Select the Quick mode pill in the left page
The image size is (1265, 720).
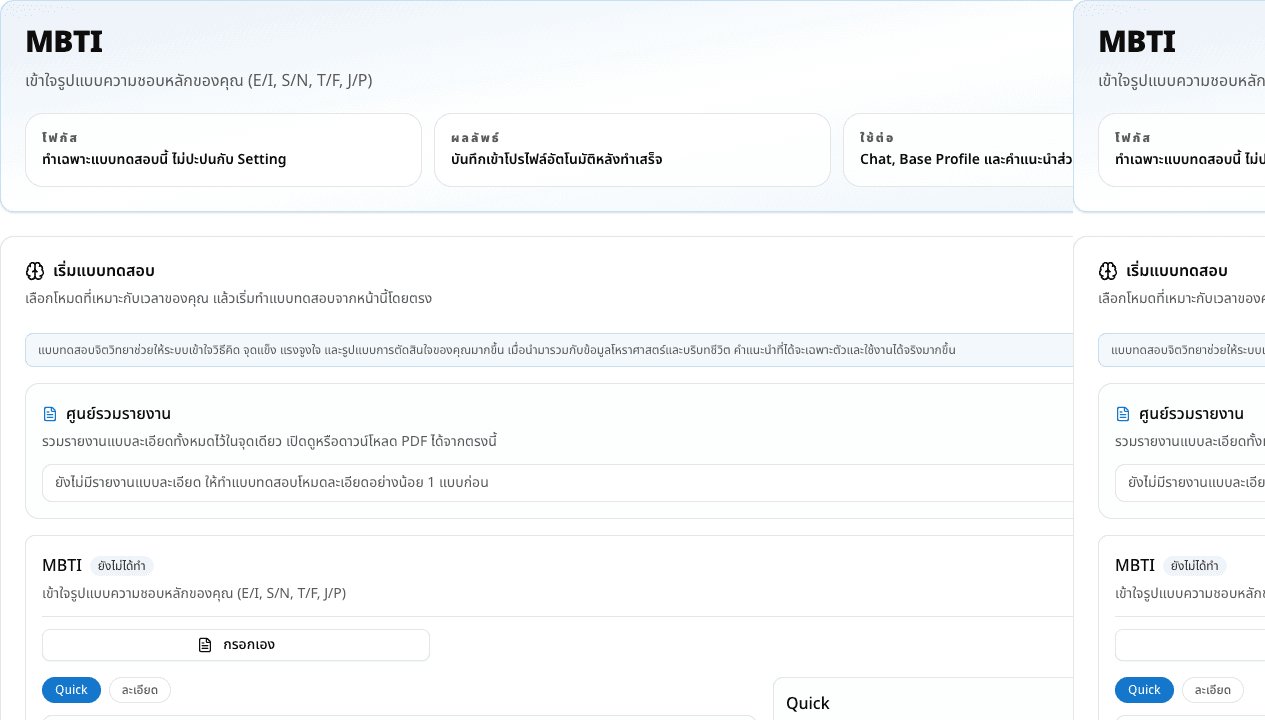71,690
